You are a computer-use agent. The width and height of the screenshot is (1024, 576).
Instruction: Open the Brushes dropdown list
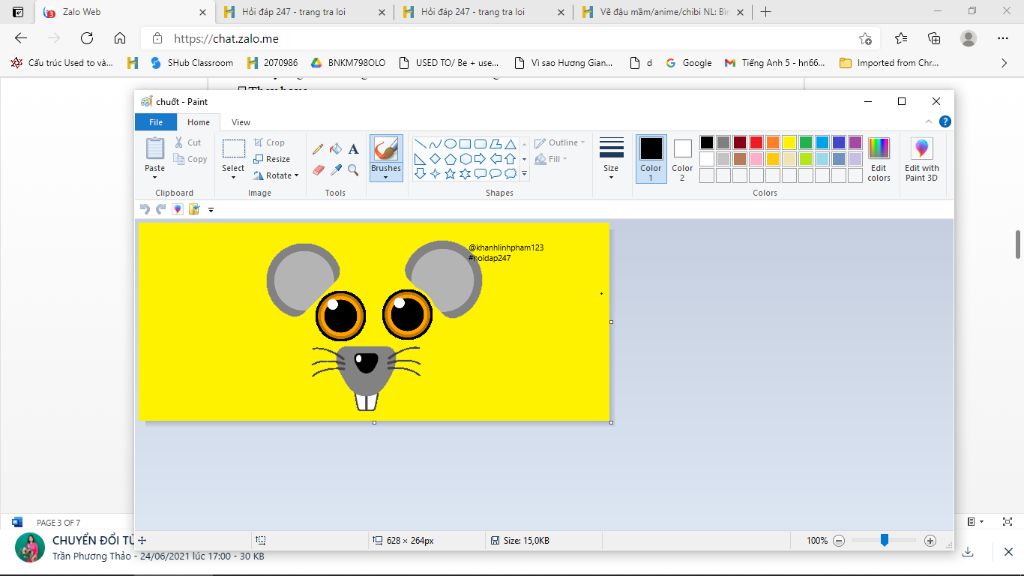pos(386,178)
